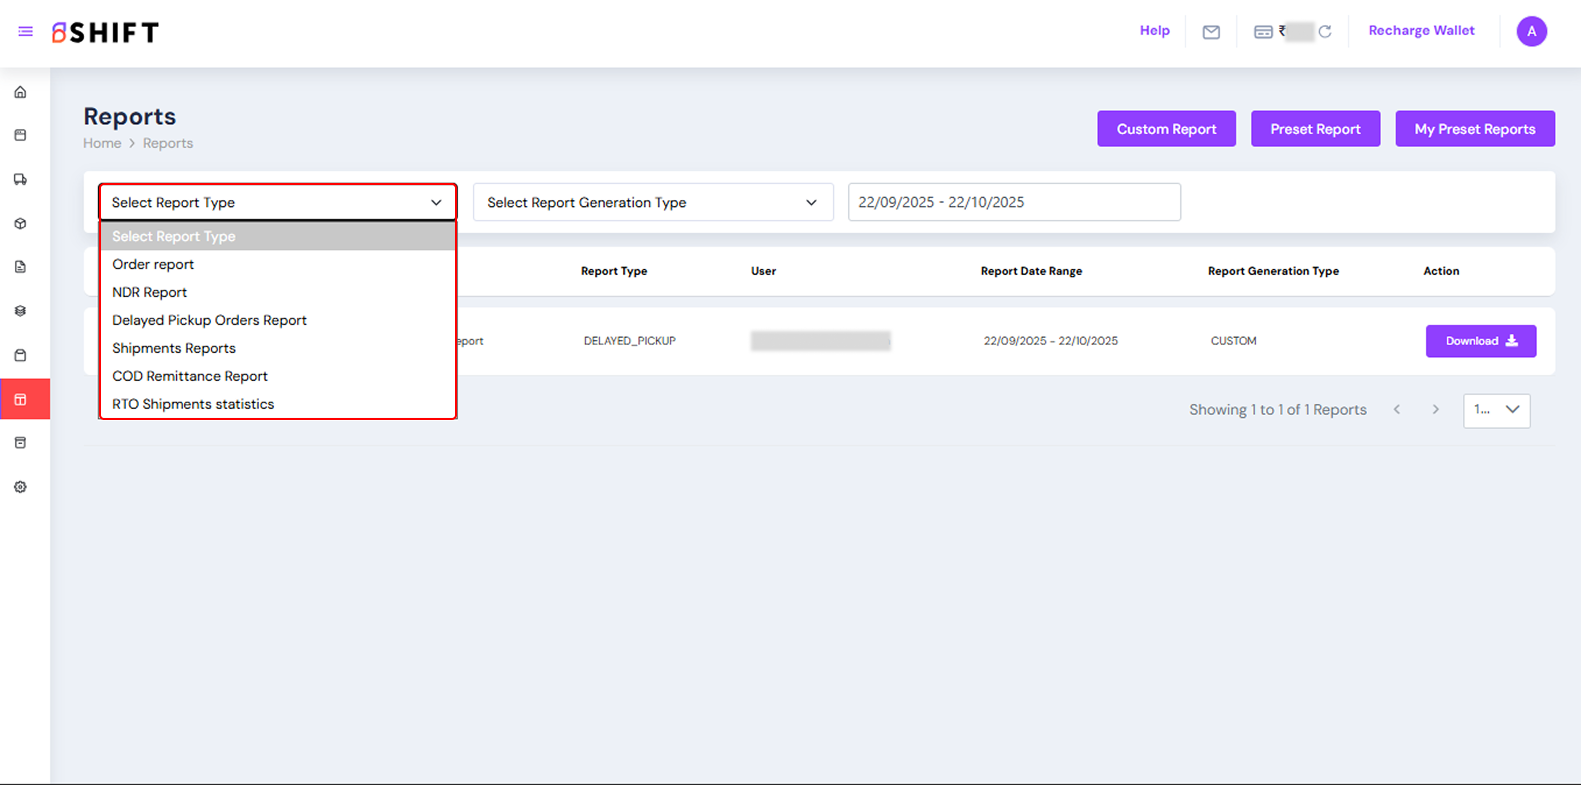Image resolution: width=1581 pixels, height=785 pixels.
Task: Expand Select Report Generation Type dropdown
Action: point(652,202)
